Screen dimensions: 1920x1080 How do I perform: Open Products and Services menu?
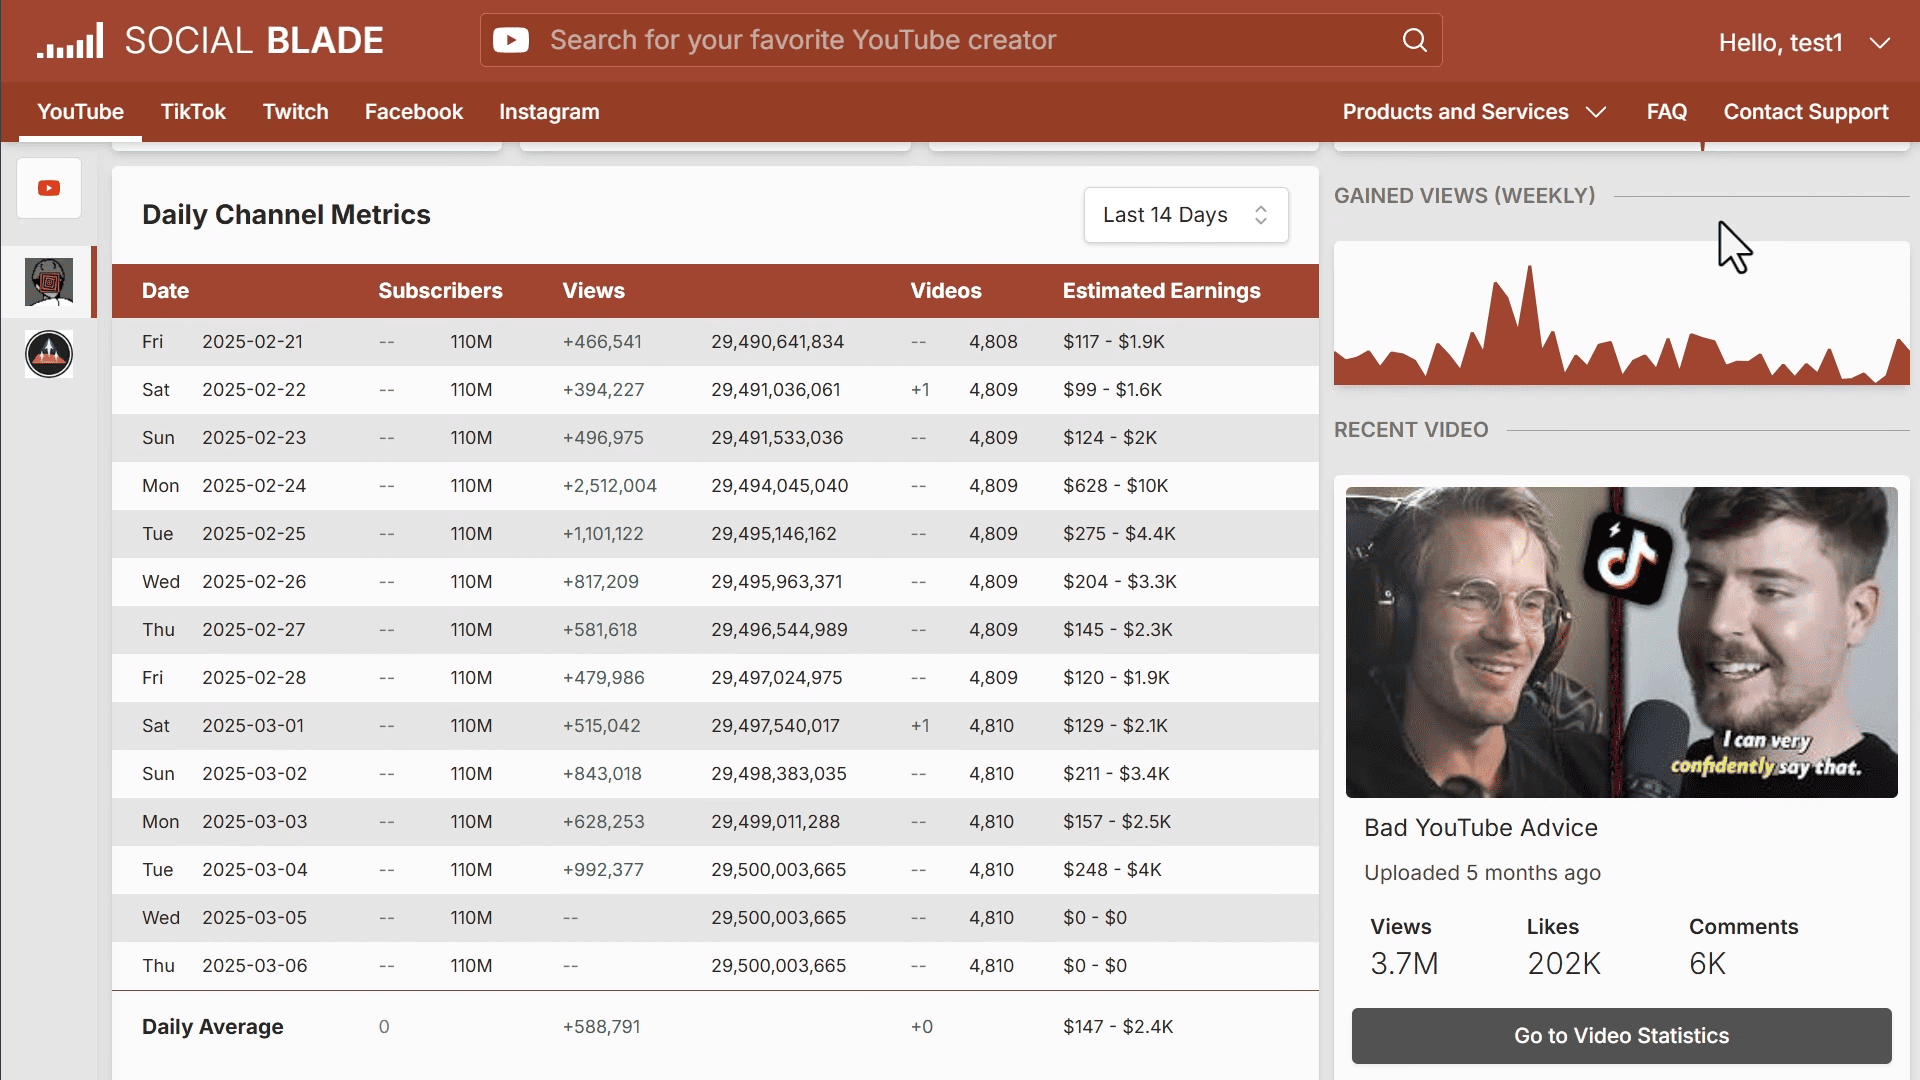click(1455, 112)
